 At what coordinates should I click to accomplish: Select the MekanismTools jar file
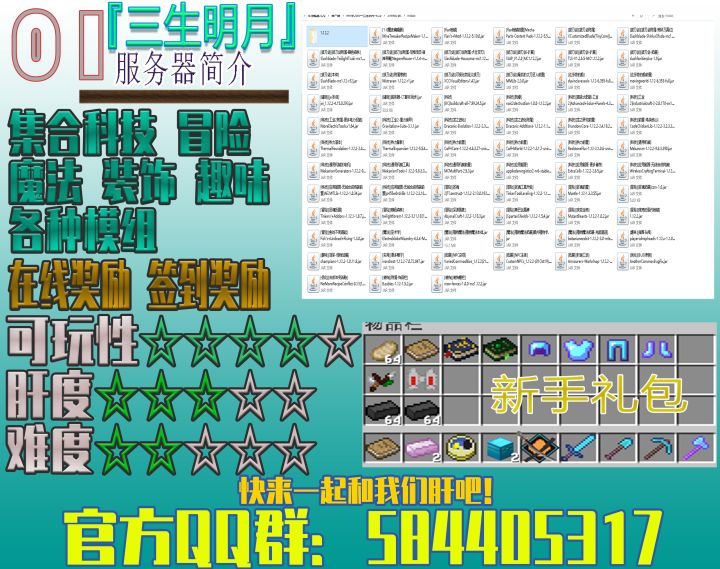coord(399,171)
